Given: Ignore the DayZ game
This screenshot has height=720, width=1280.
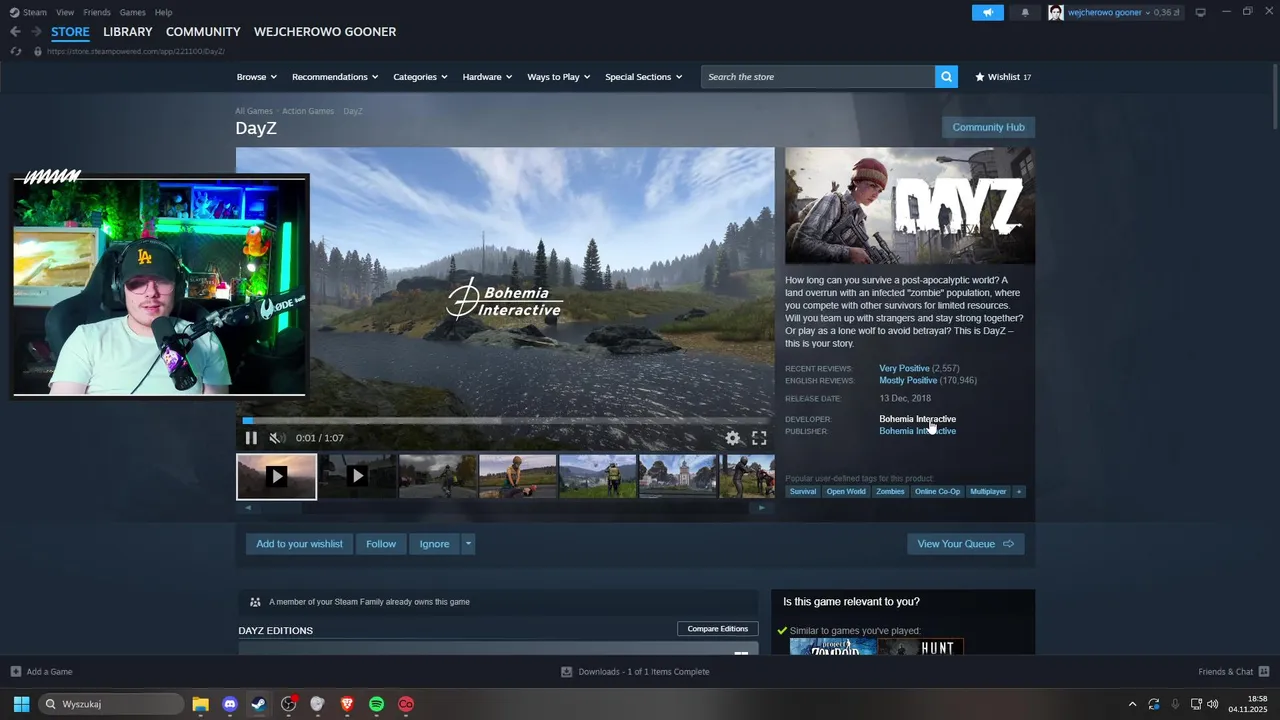Looking at the screenshot, I should 434,544.
